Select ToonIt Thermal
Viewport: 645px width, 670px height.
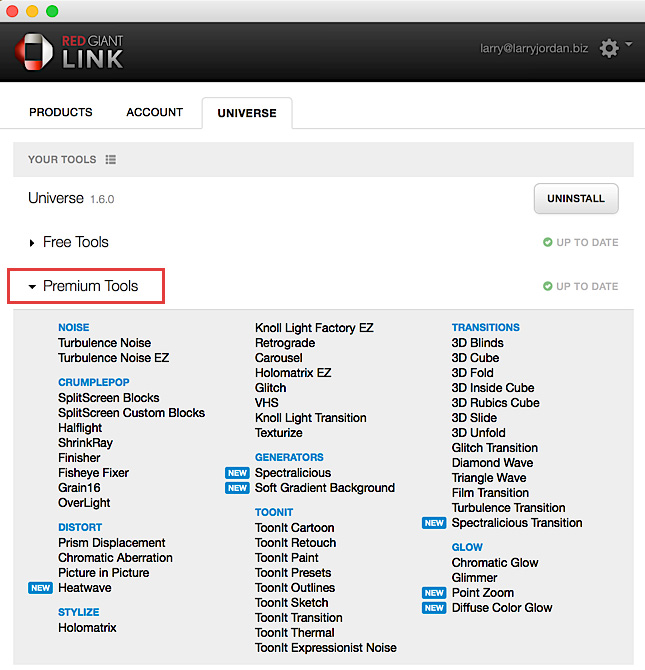point(295,632)
